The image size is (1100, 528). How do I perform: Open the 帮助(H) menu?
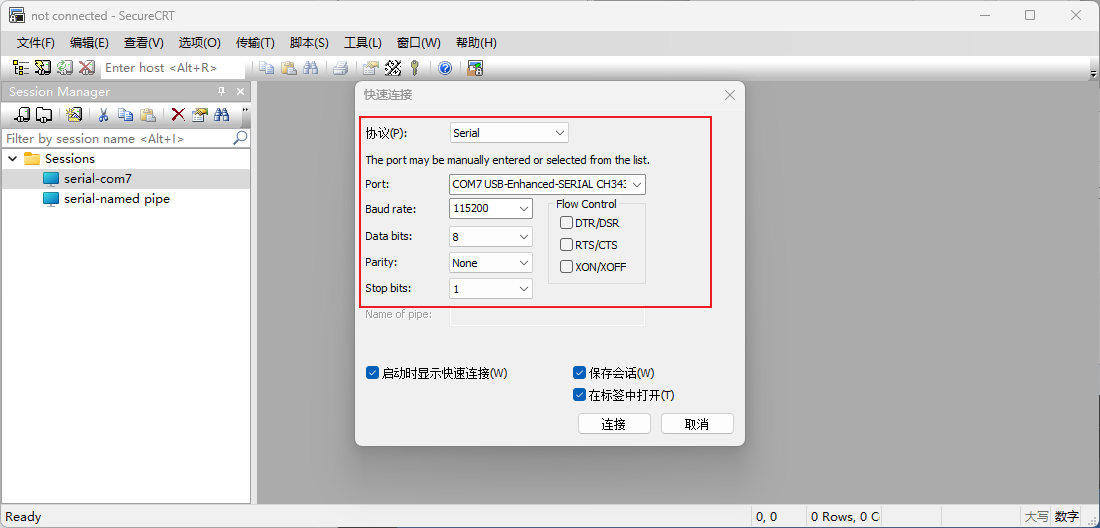pyautogui.click(x=476, y=43)
